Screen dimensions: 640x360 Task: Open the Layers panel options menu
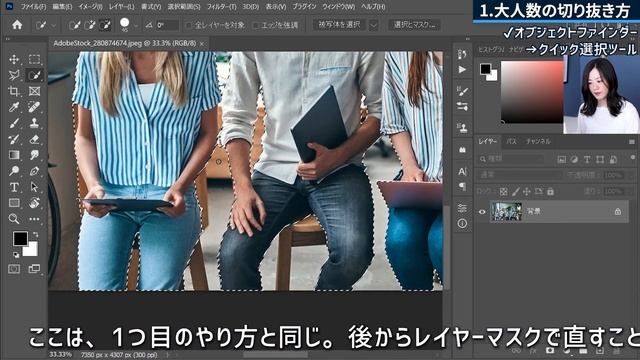tap(632, 142)
